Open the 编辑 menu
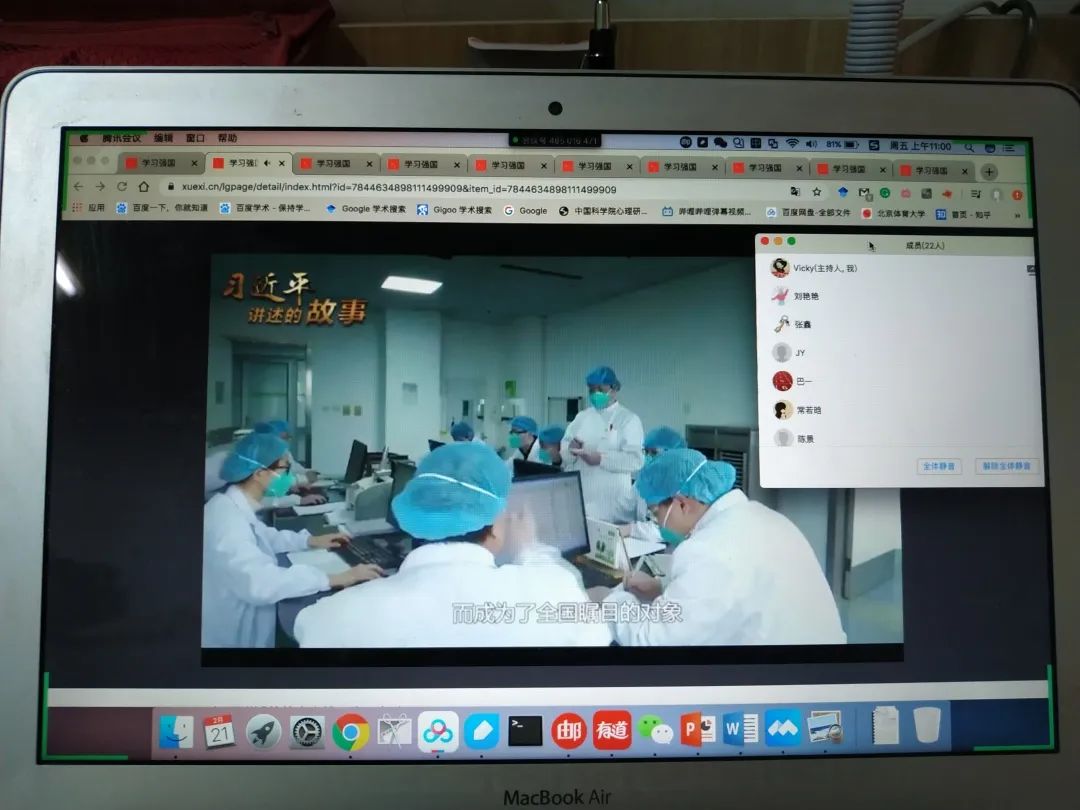The height and width of the screenshot is (810, 1080). (163, 138)
